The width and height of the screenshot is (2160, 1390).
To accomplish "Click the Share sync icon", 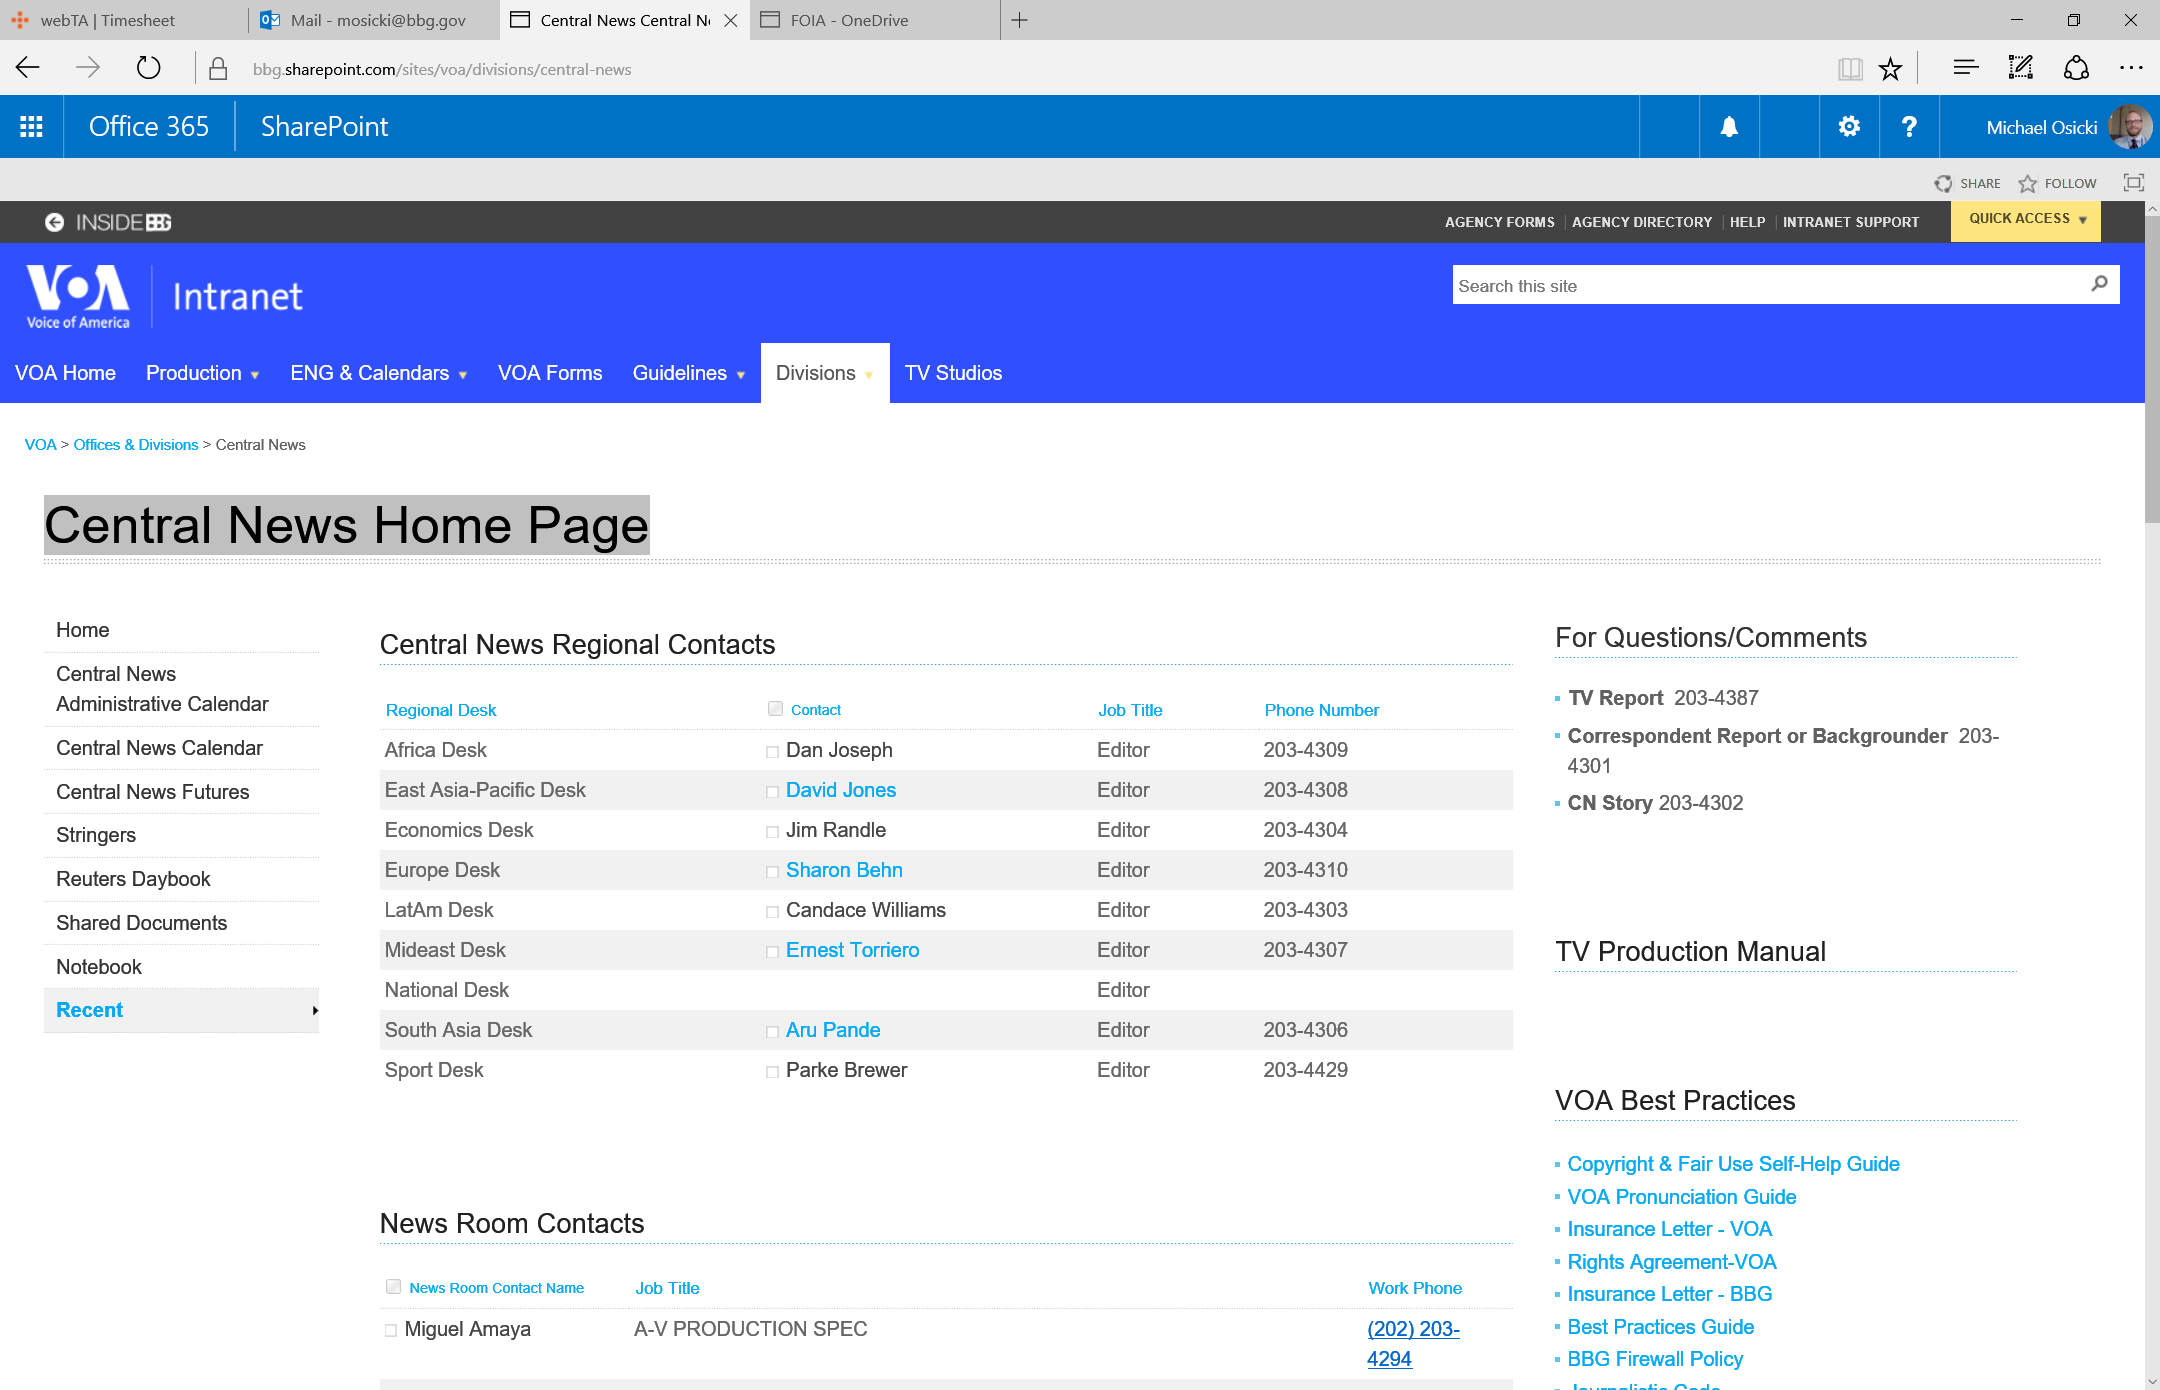I will click(1943, 183).
